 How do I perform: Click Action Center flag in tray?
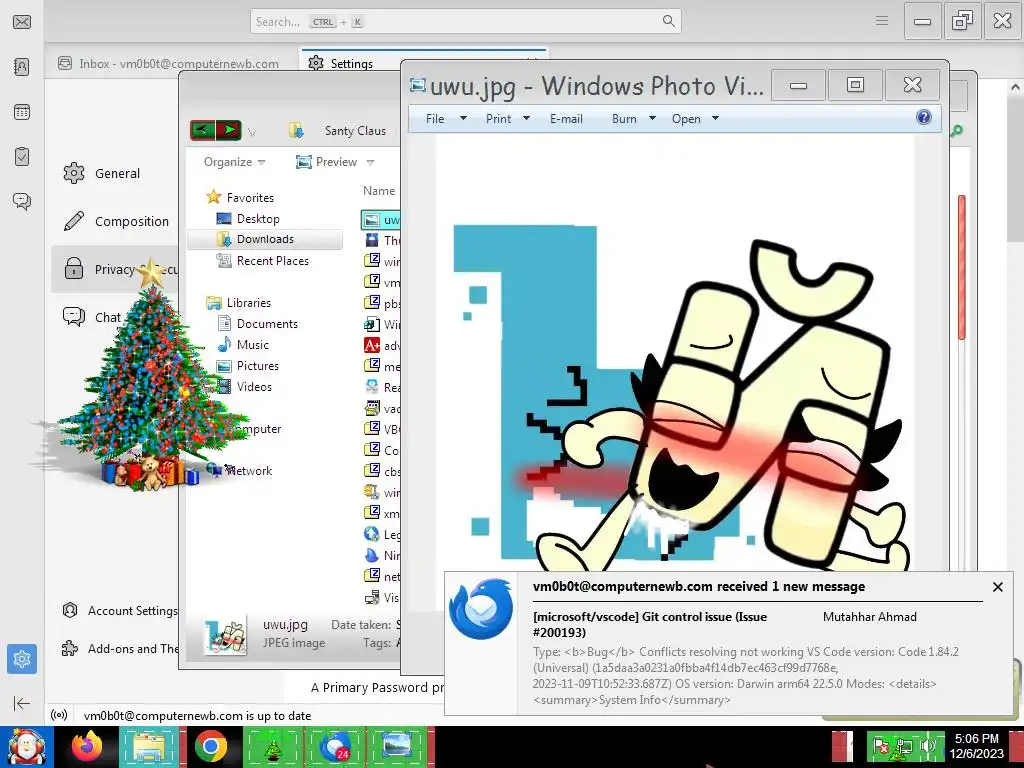point(881,746)
